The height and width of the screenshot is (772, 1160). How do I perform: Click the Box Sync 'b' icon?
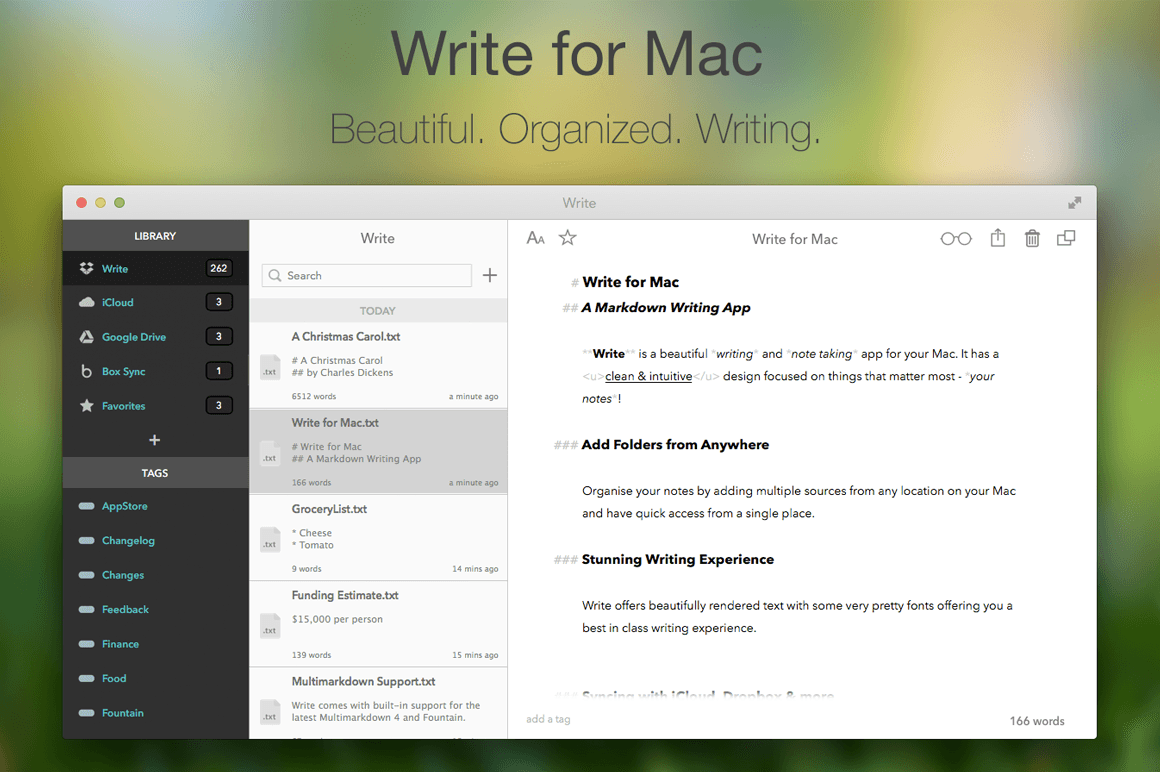click(87, 371)
